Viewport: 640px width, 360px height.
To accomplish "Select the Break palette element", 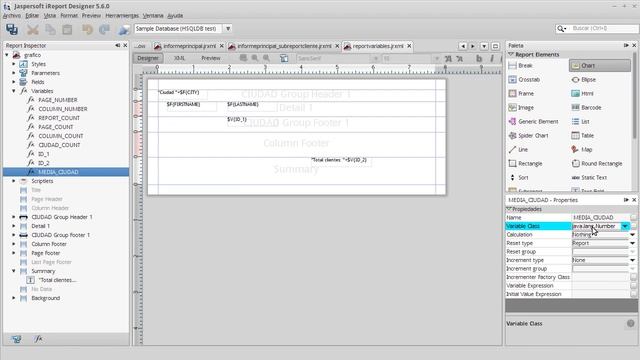I will [x=520, y=65].
